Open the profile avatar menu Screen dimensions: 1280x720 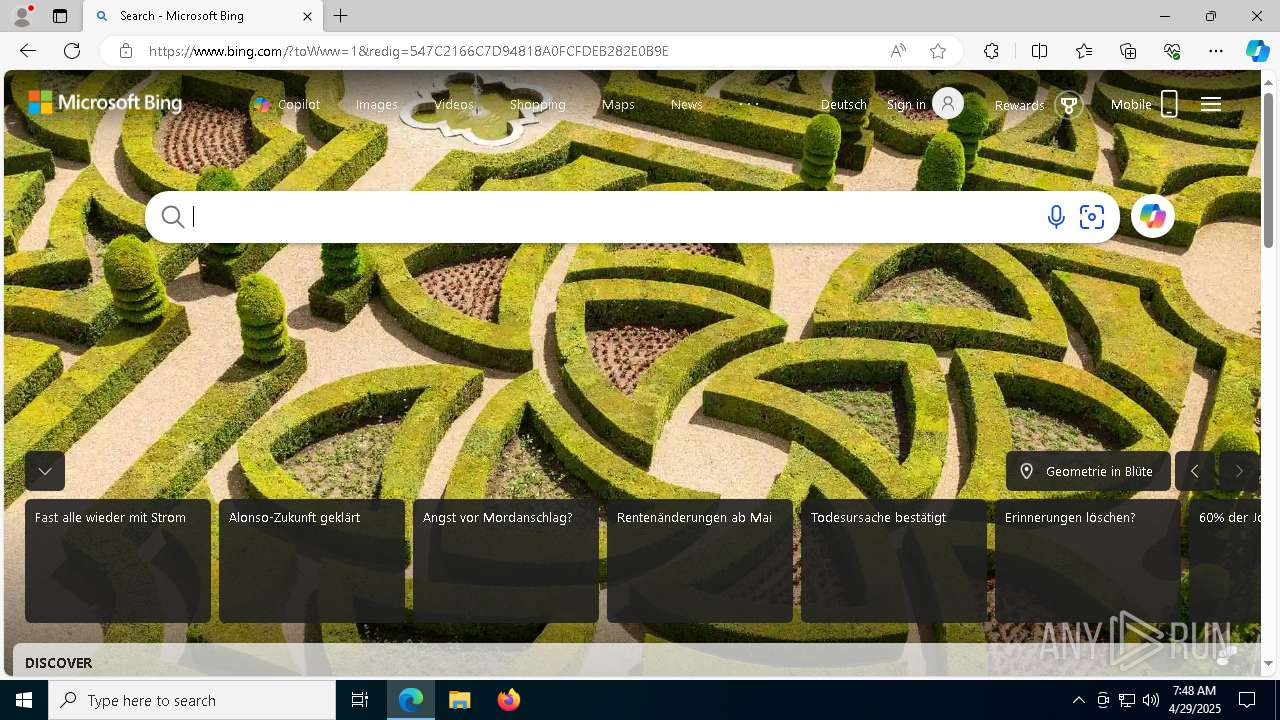pyautogui.click(x=21, y=16)
